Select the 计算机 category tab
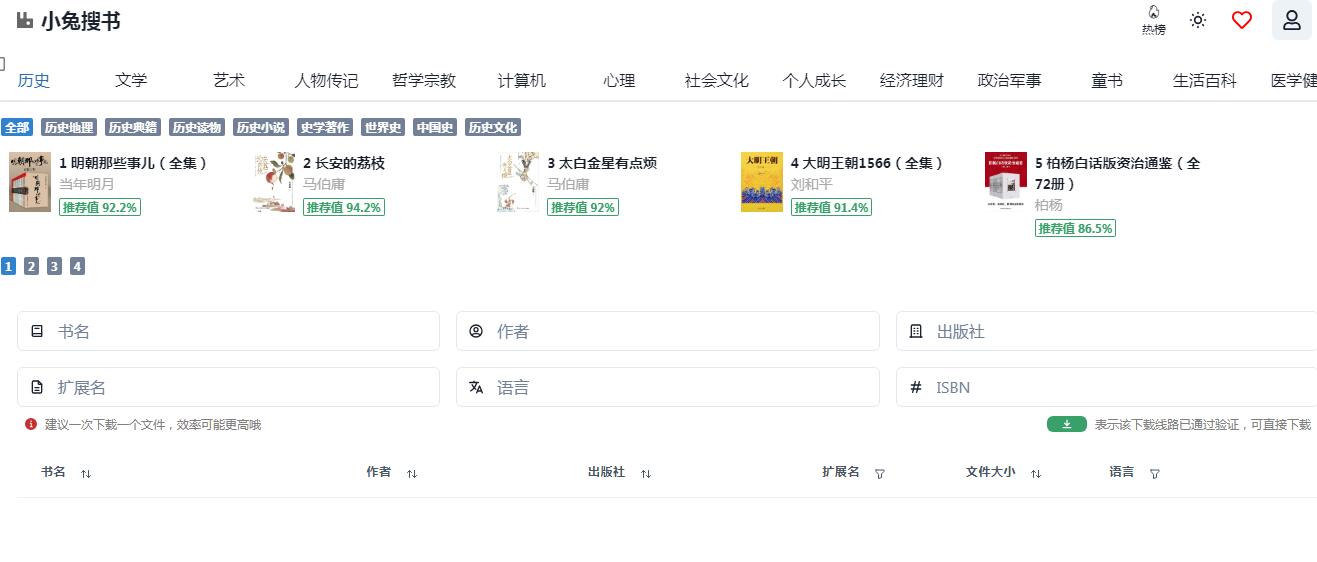The height and width of the screenshot is (562, 1317). 522,81
